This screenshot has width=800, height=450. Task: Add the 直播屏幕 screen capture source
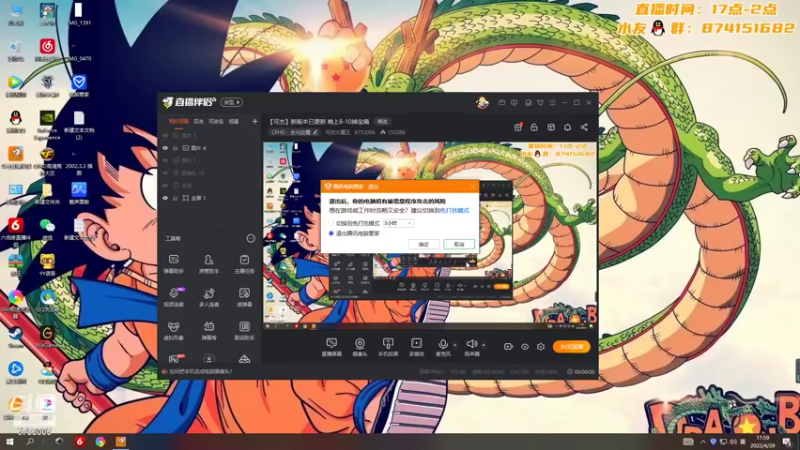(x=332, y=347)
